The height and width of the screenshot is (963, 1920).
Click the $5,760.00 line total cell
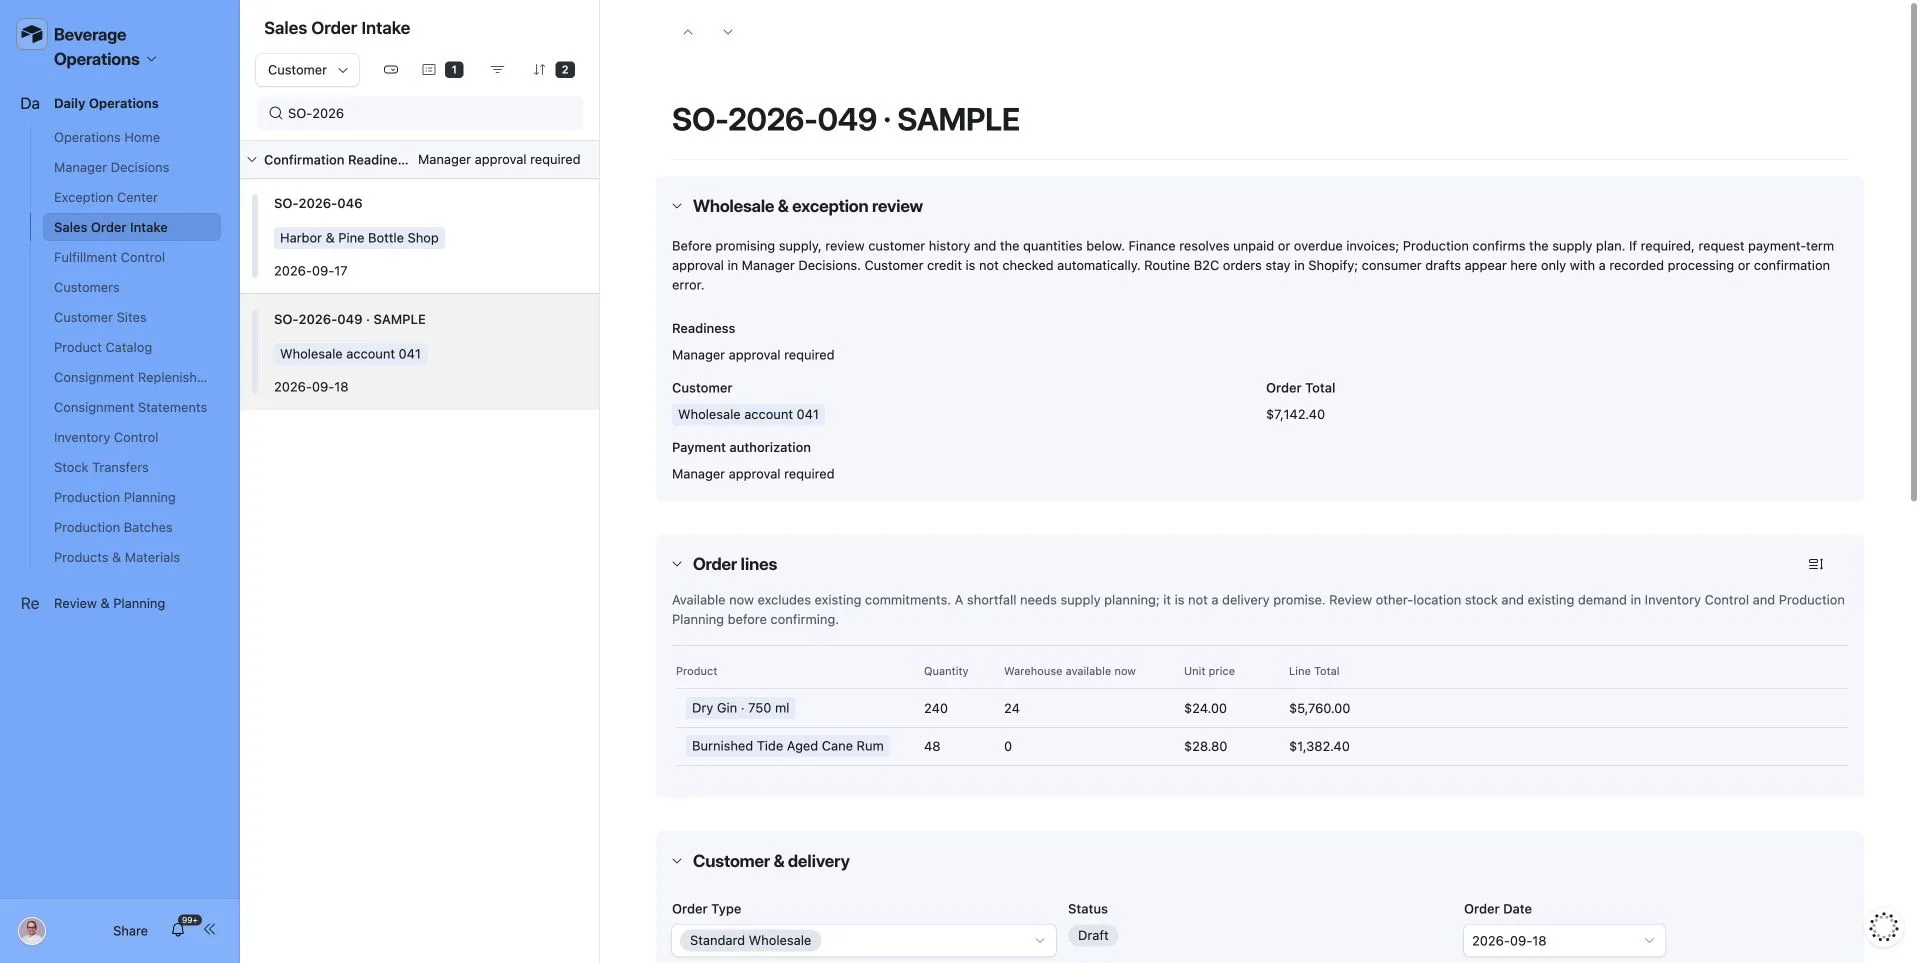pyautogui.click(x=1319, y=708)
